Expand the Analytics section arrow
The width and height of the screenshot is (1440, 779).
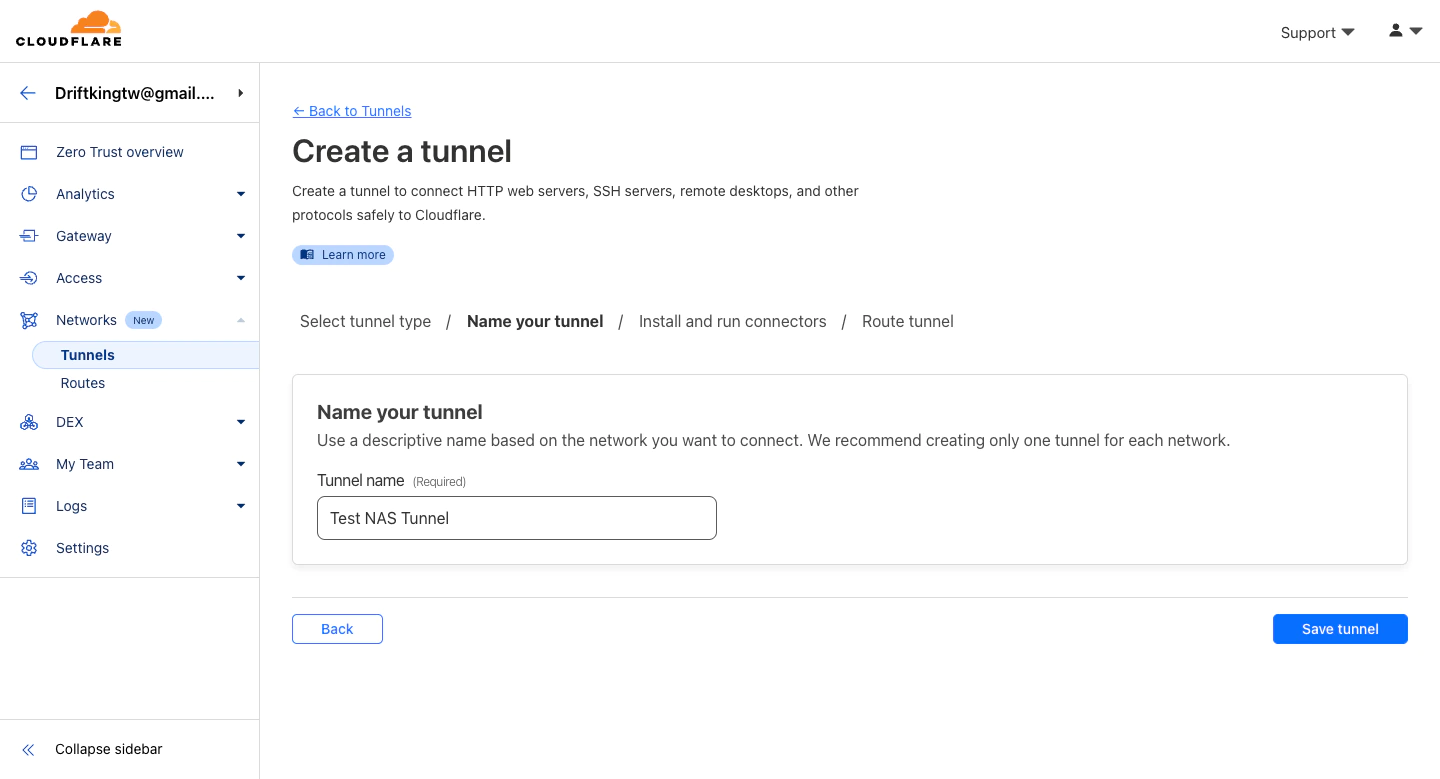pyautogui.click(x=241, y=194)
